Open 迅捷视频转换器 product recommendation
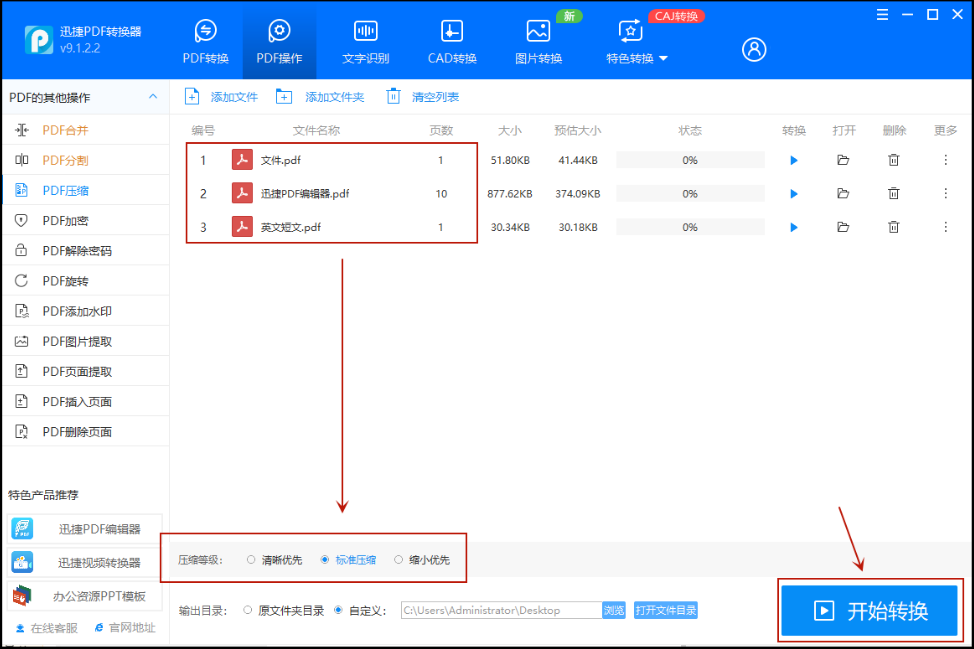The image size is (974, 649). [85, 563]
